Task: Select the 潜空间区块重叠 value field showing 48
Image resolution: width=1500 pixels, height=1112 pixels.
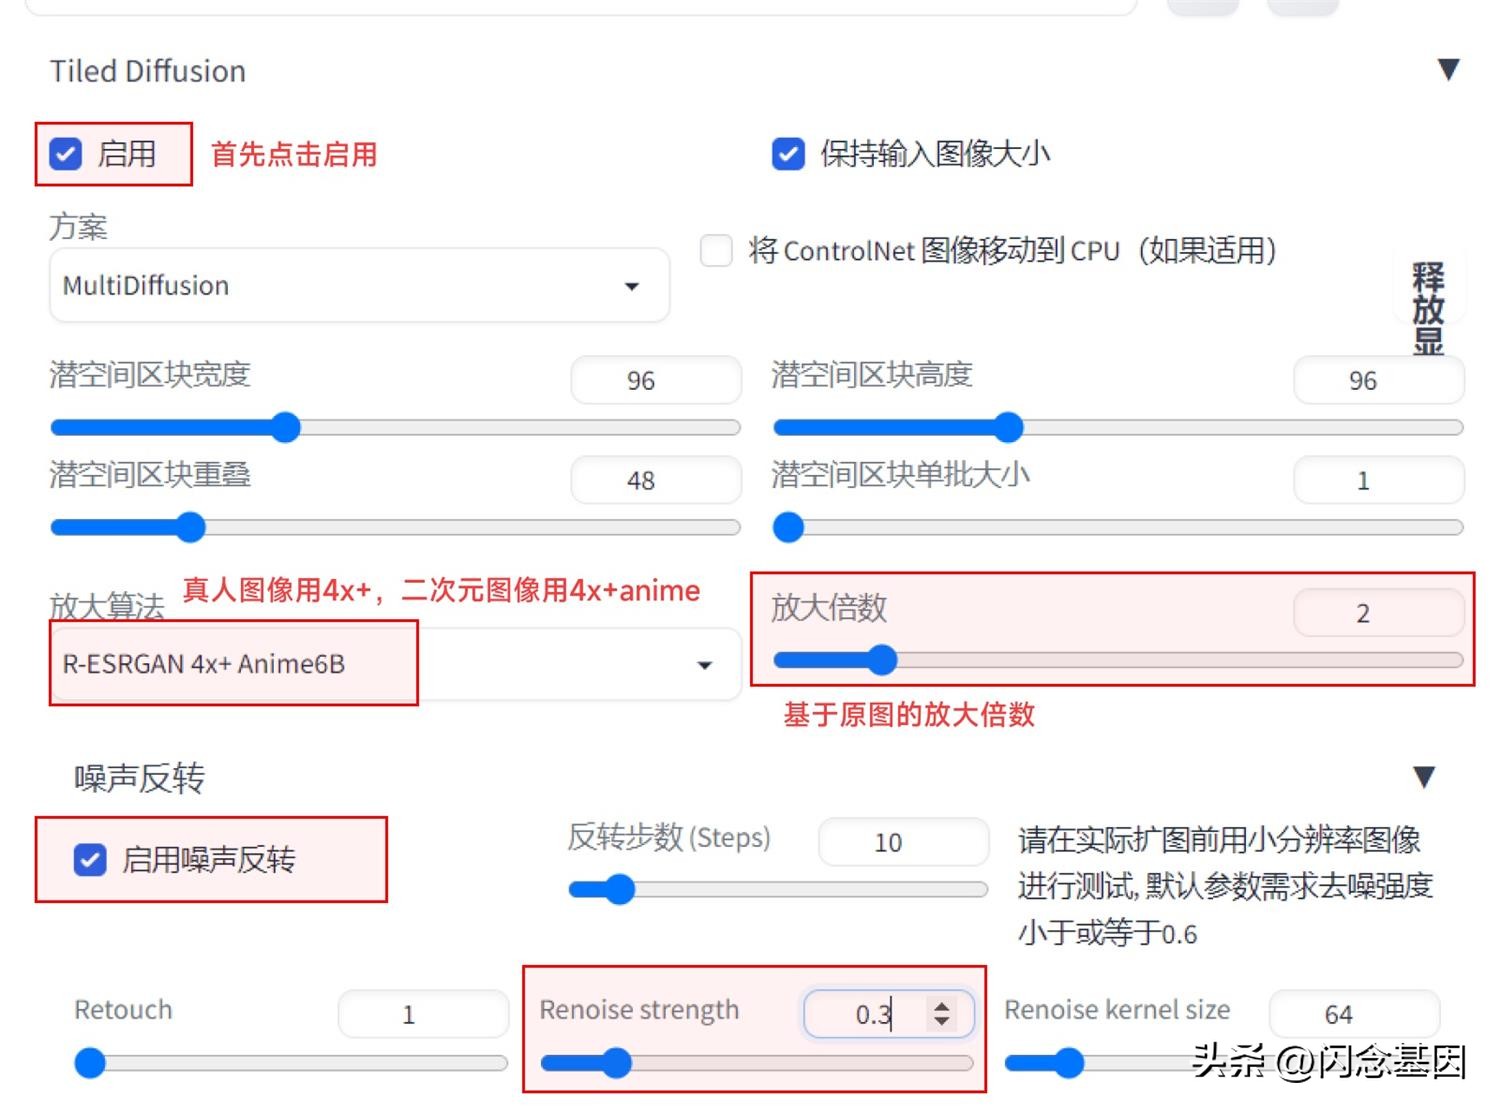Action: pos(655,480)
